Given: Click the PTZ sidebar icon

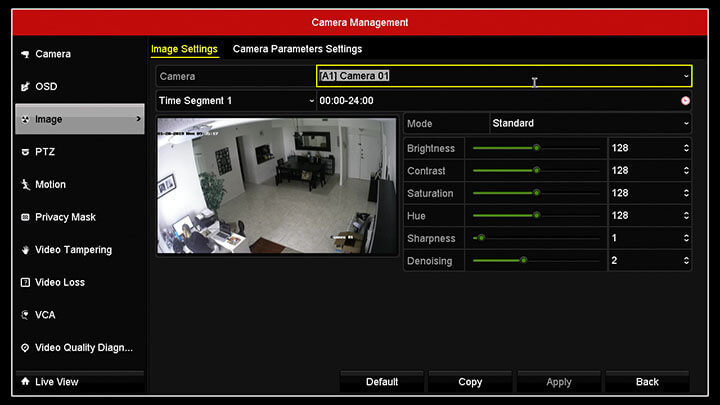Looking at the screenshot, I should (x=25, y=152).
